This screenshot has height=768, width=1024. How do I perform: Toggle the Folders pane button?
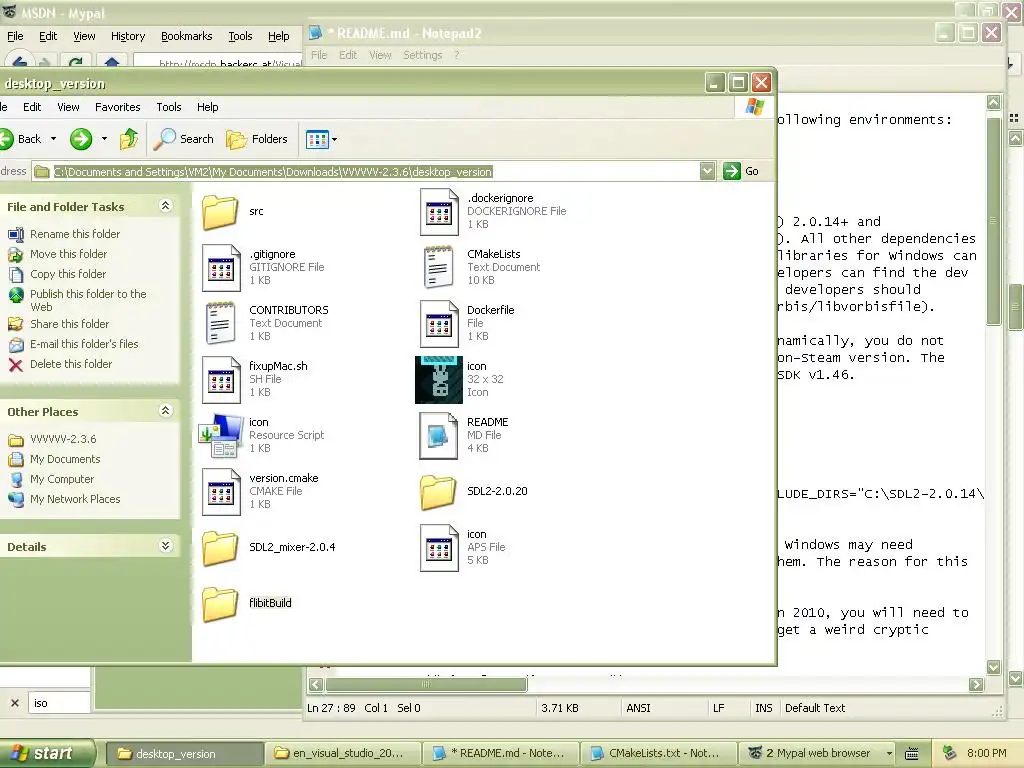pos(257,139)
